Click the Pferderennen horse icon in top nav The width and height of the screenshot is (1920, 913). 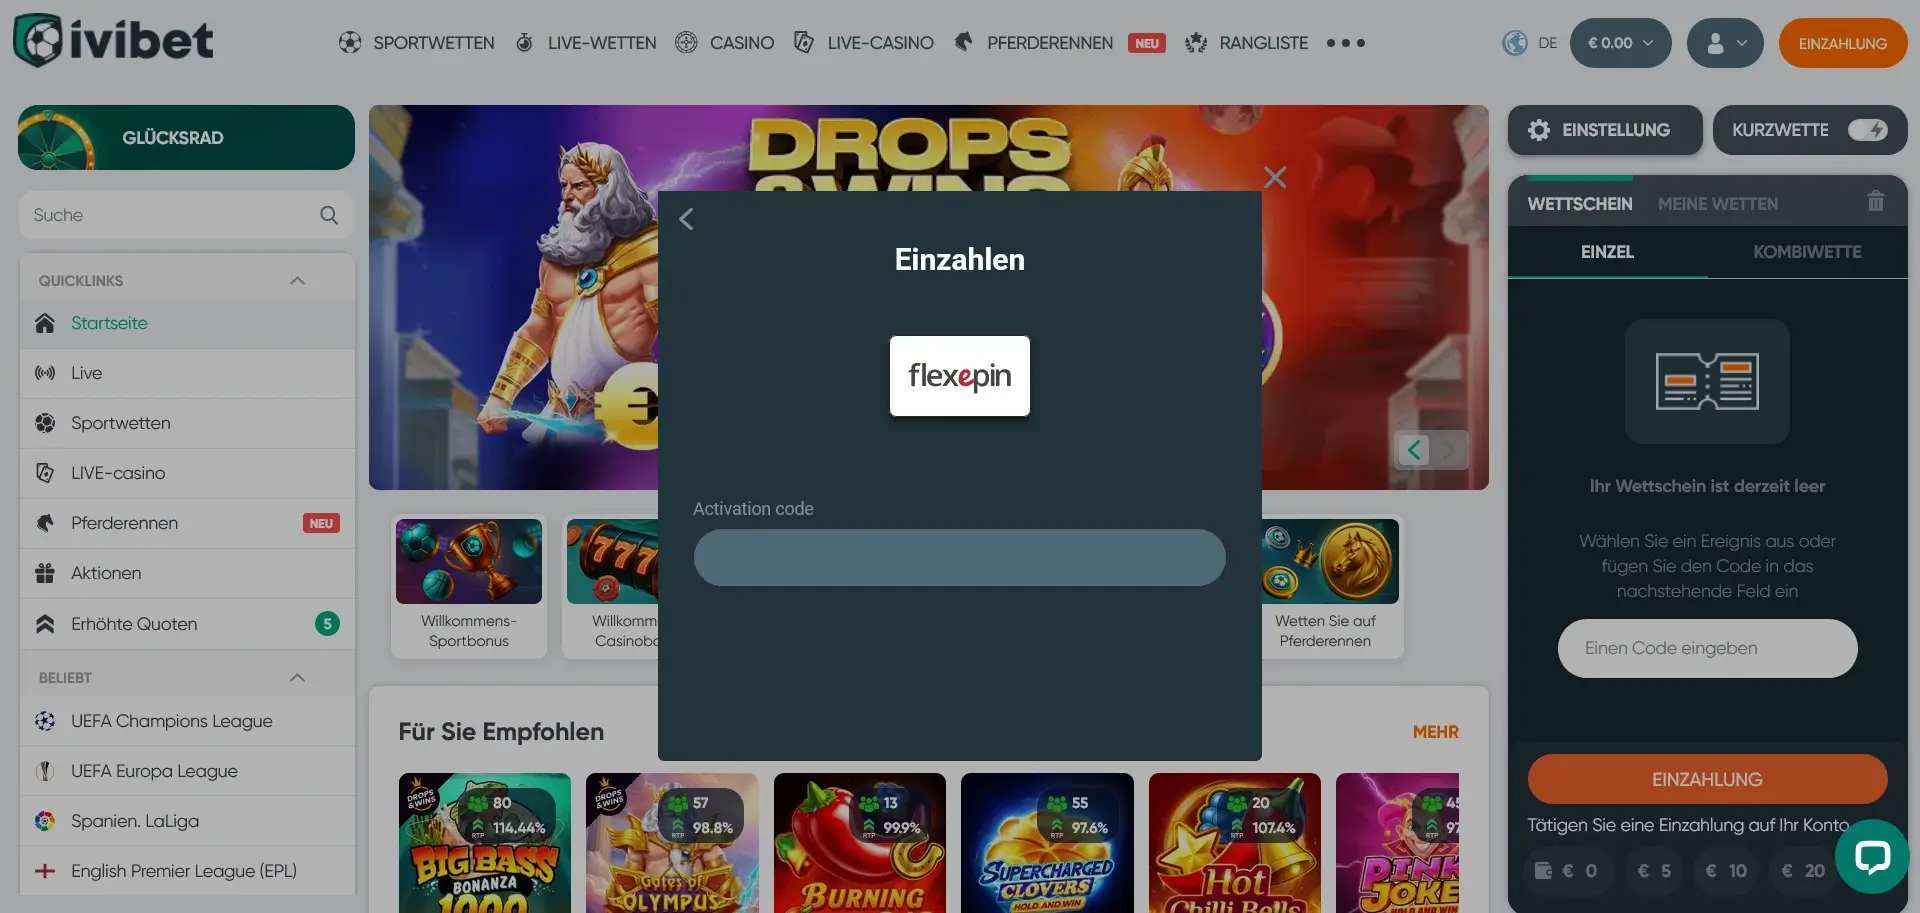[963, 43]
